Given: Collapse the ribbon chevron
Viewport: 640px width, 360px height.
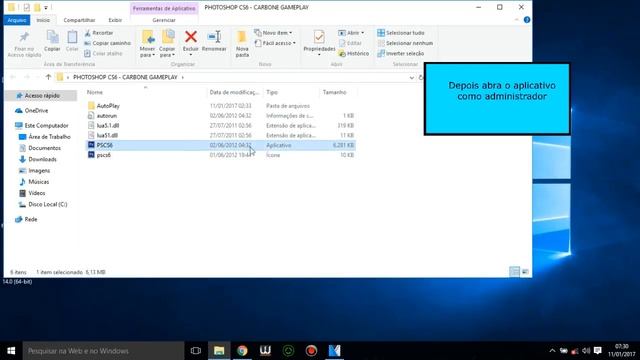Looking at the screenshot, I should 516,20.
